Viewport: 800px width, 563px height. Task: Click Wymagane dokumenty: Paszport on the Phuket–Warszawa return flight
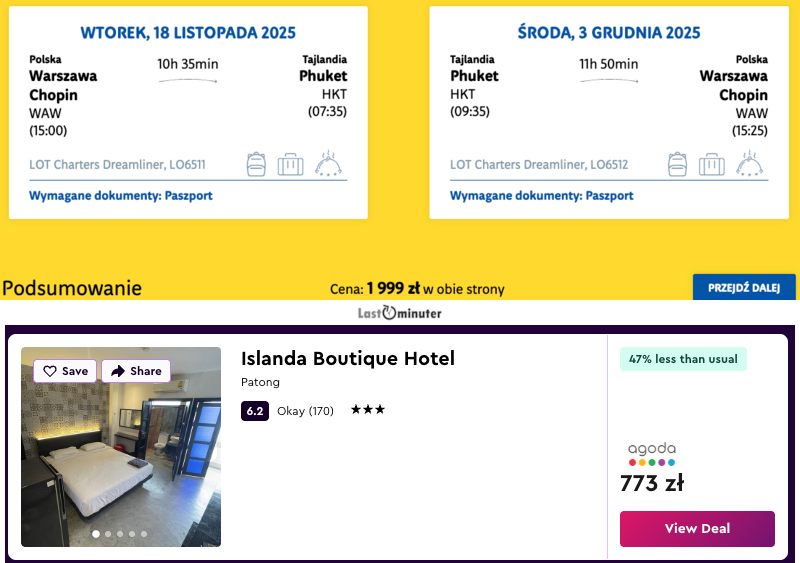pos(541,196)
